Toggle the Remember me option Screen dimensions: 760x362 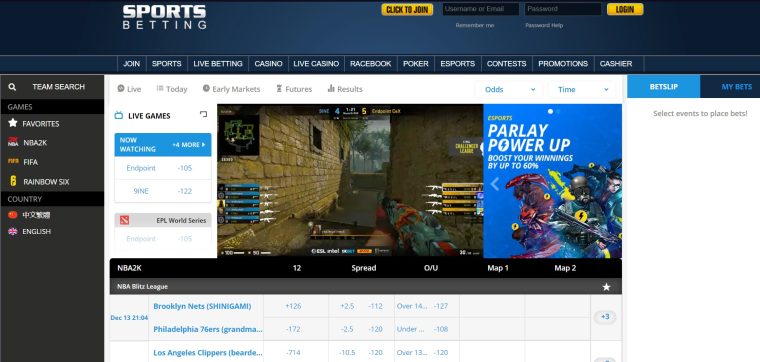[x=475, y=25]
